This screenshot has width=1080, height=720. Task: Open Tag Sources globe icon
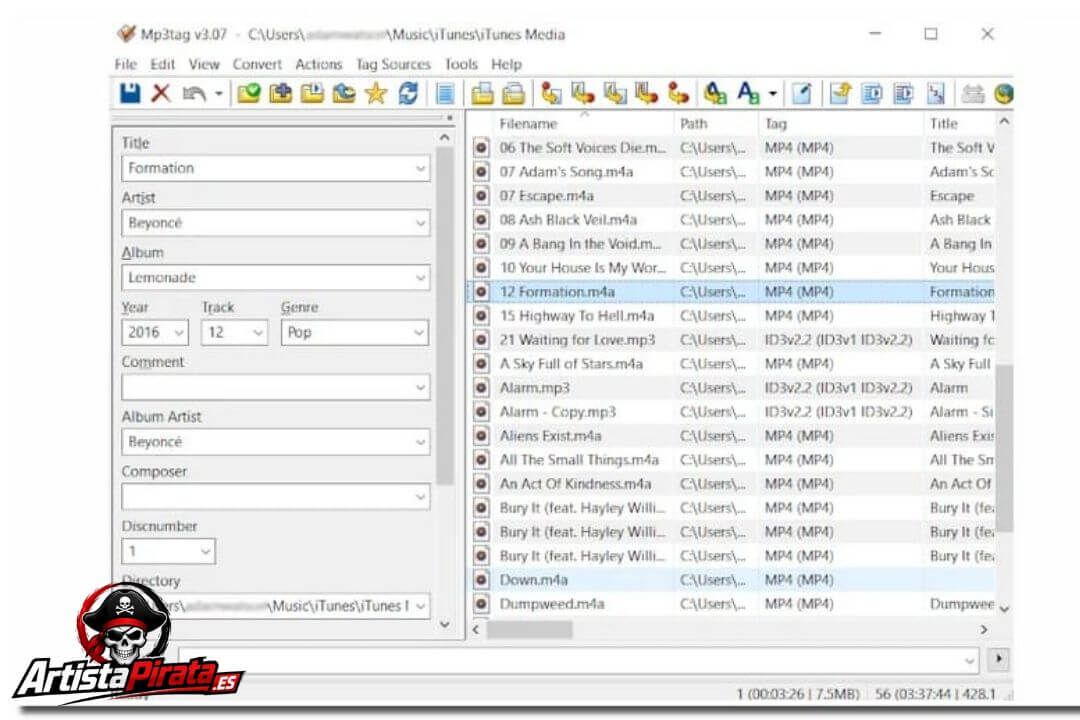coord(1004,93)
